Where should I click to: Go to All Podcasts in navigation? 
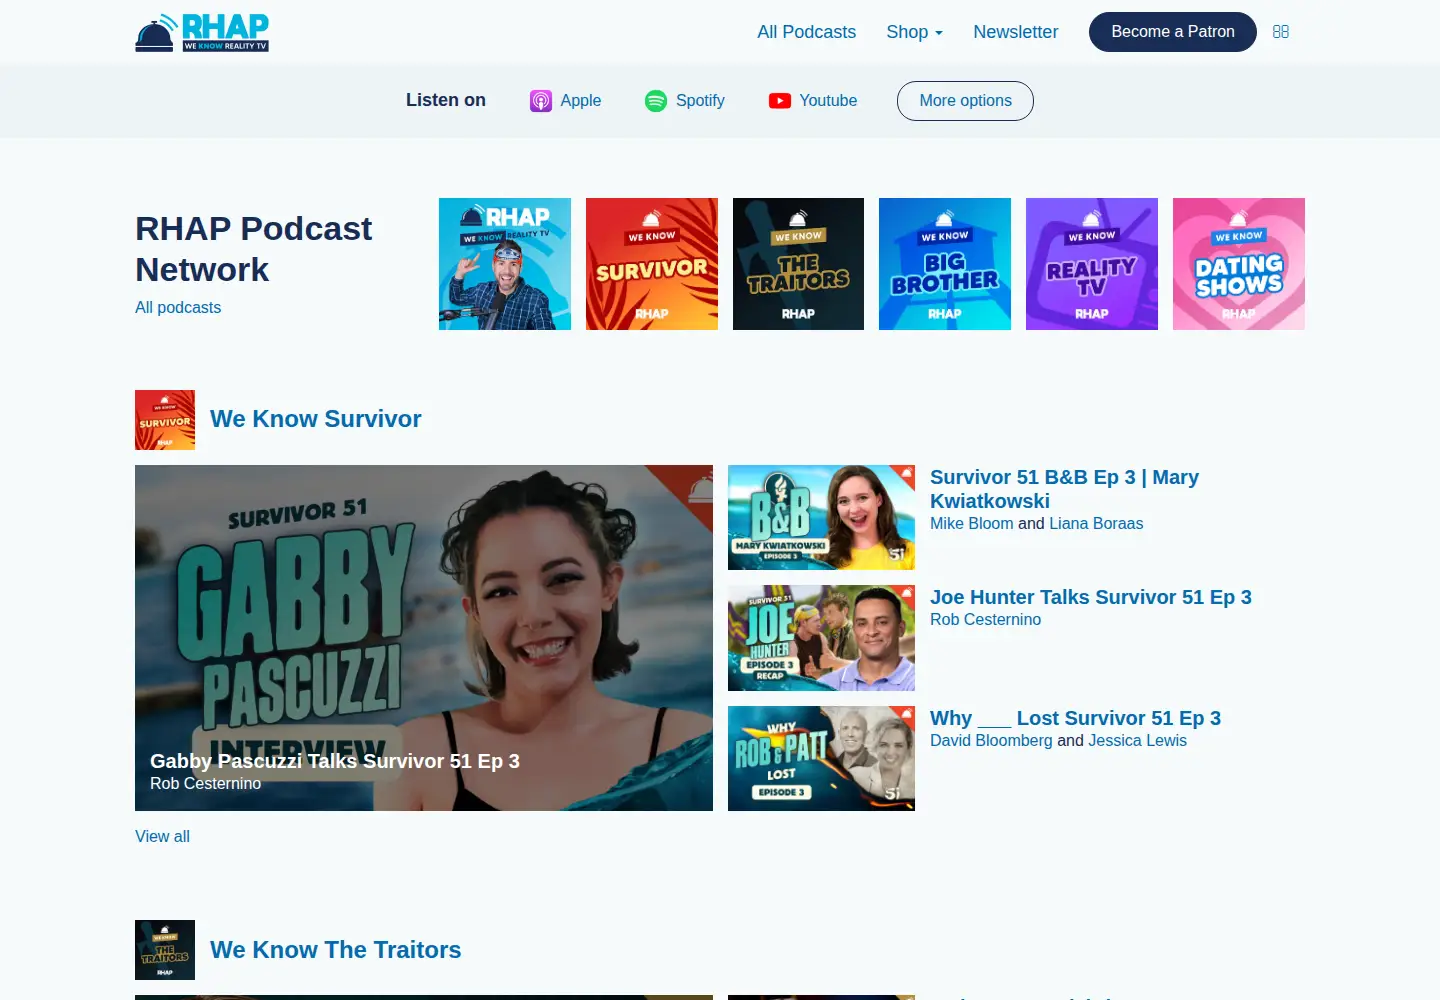[x=807, y=32]
